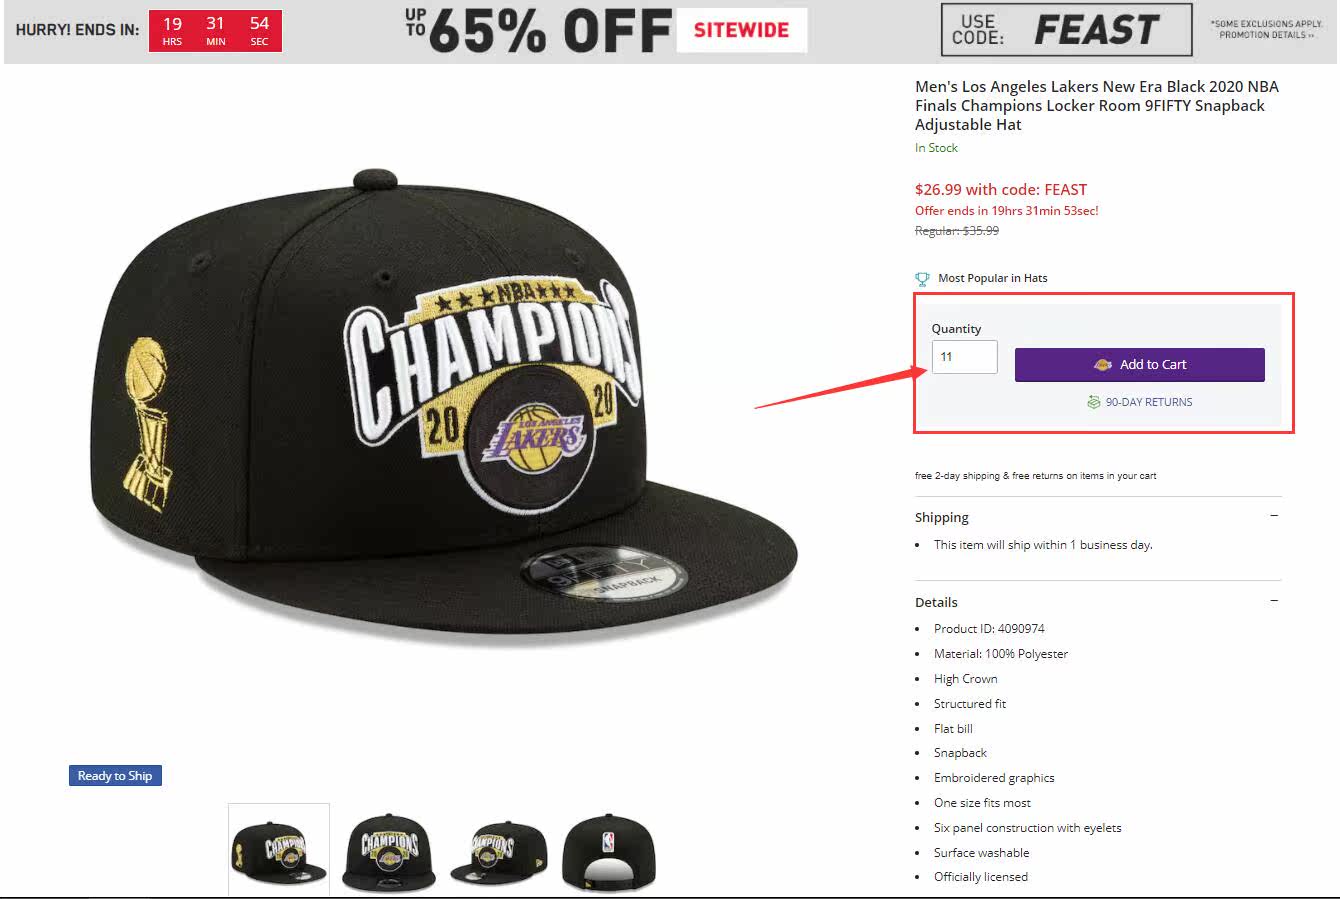Click the trophy icon beside Most Popular
1340x899 pixels.
(922, 279)
